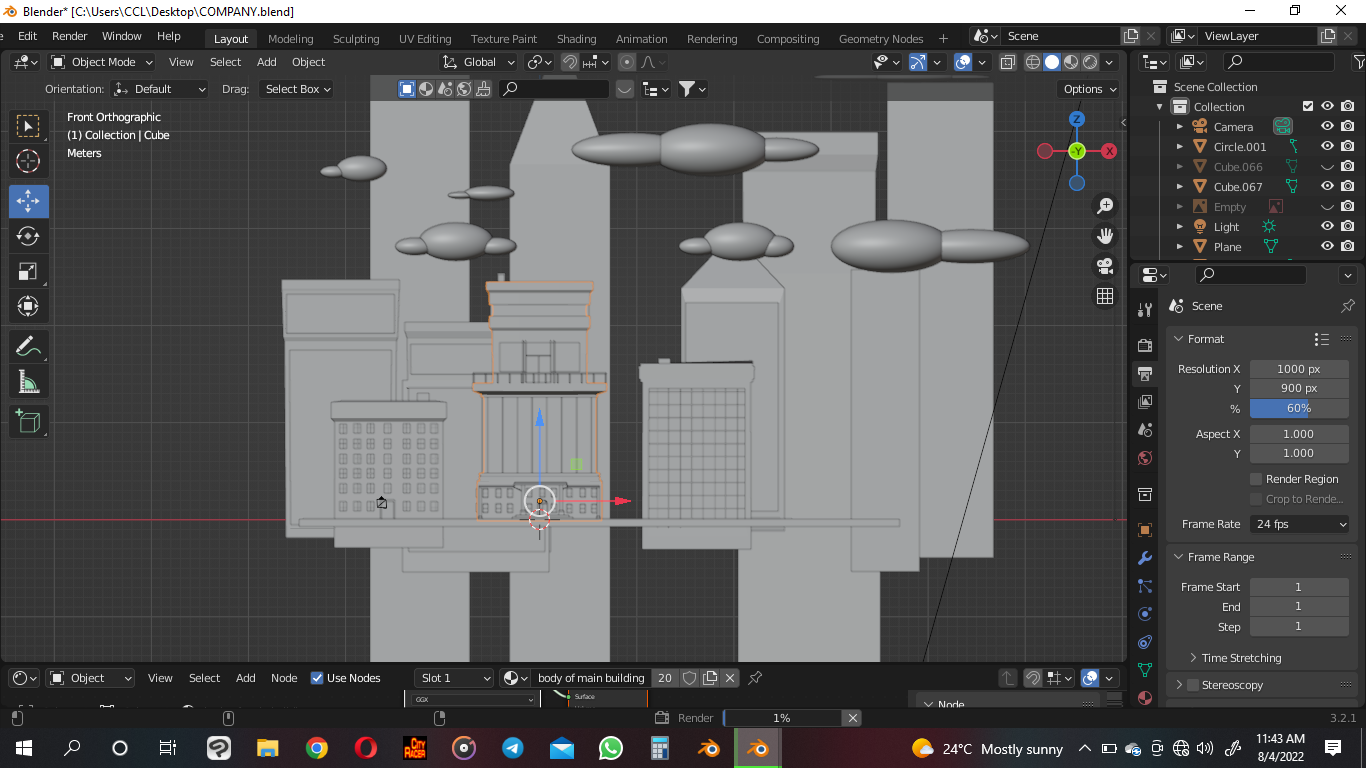Unlink the body of main building material
Image resolution: width=1366 pixels, height=768 pixels.
pos(730,678)
